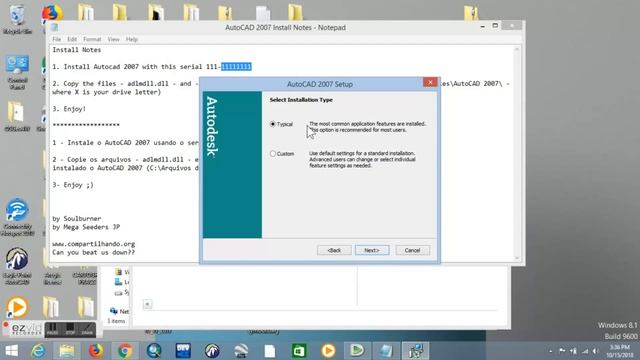Click the 'by Soulburner' line in Notepad
The width and height of the screenshot is (640, 360).
(x=77, y=218)
